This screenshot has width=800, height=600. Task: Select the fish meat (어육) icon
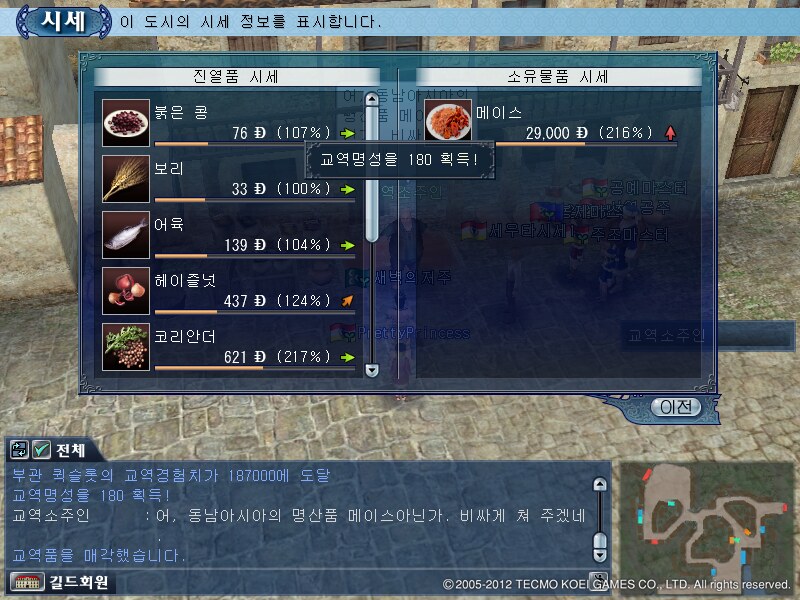(x=126, y=235)
